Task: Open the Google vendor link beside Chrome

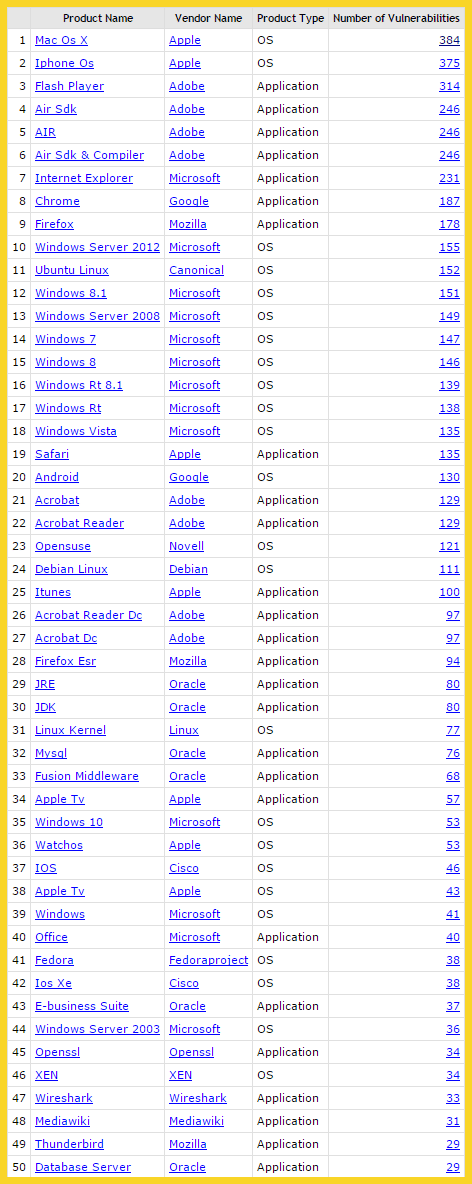Action: [x=189, y=202]
